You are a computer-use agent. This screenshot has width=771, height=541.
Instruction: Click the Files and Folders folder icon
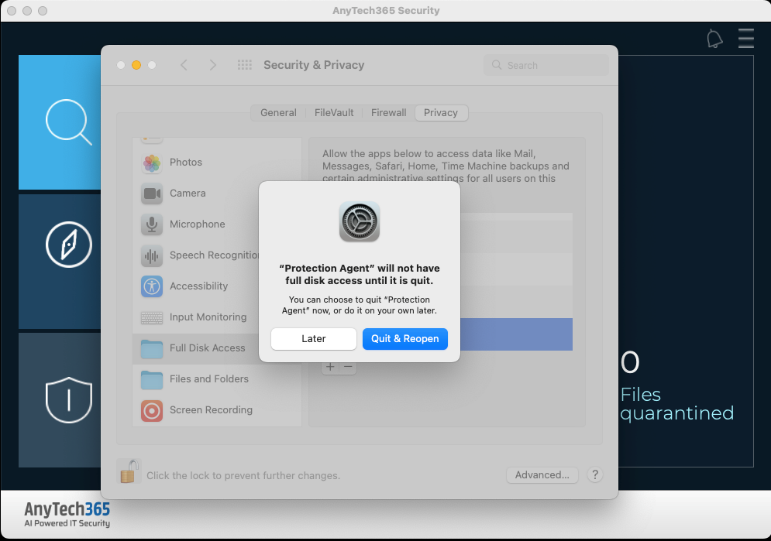(x=152, y=380)
